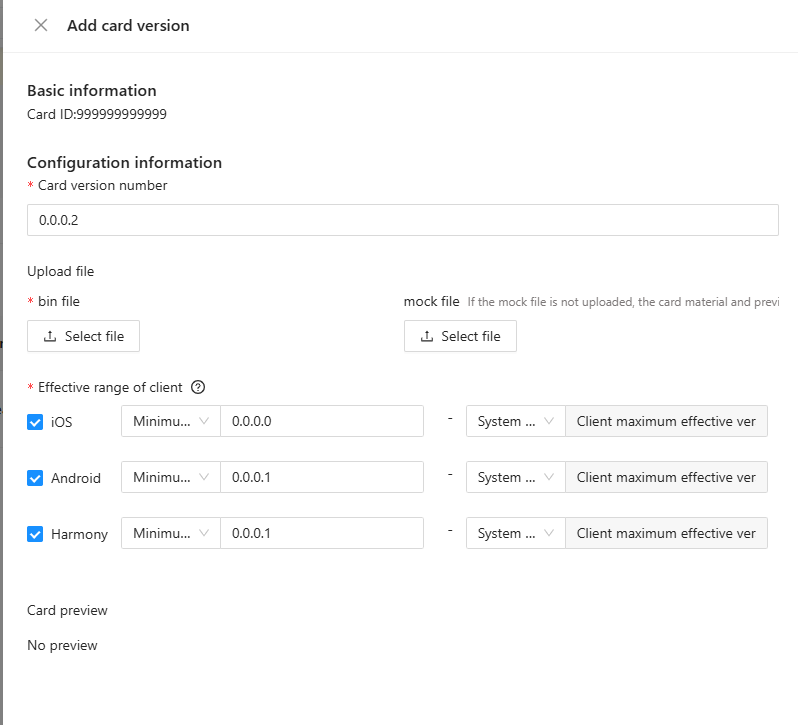Toggle the Harmony platform checkbox

click(35, 534)
